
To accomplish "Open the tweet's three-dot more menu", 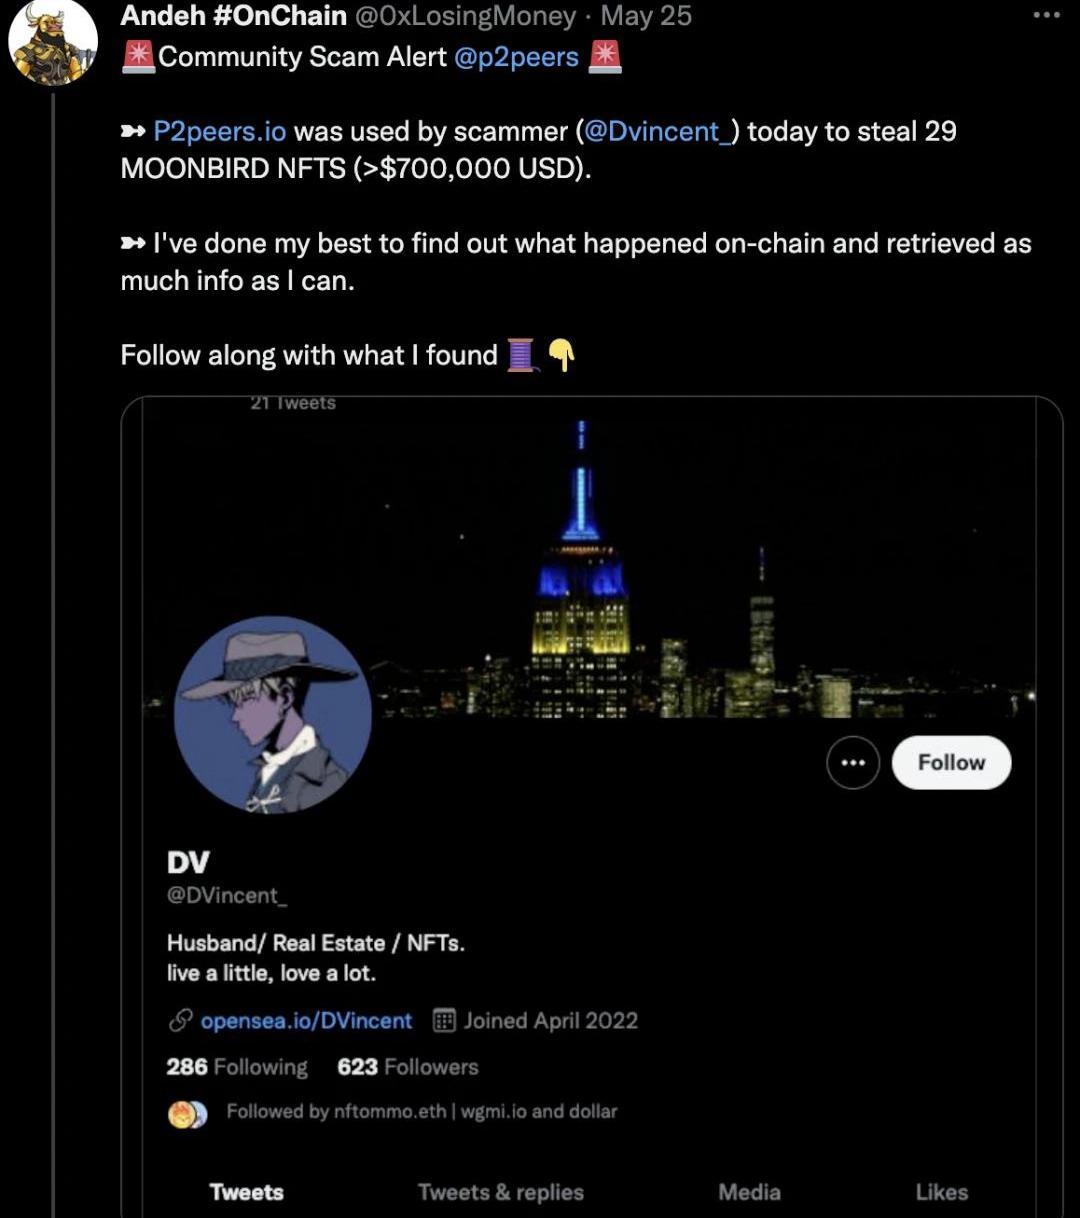I will coord(1046,15).
